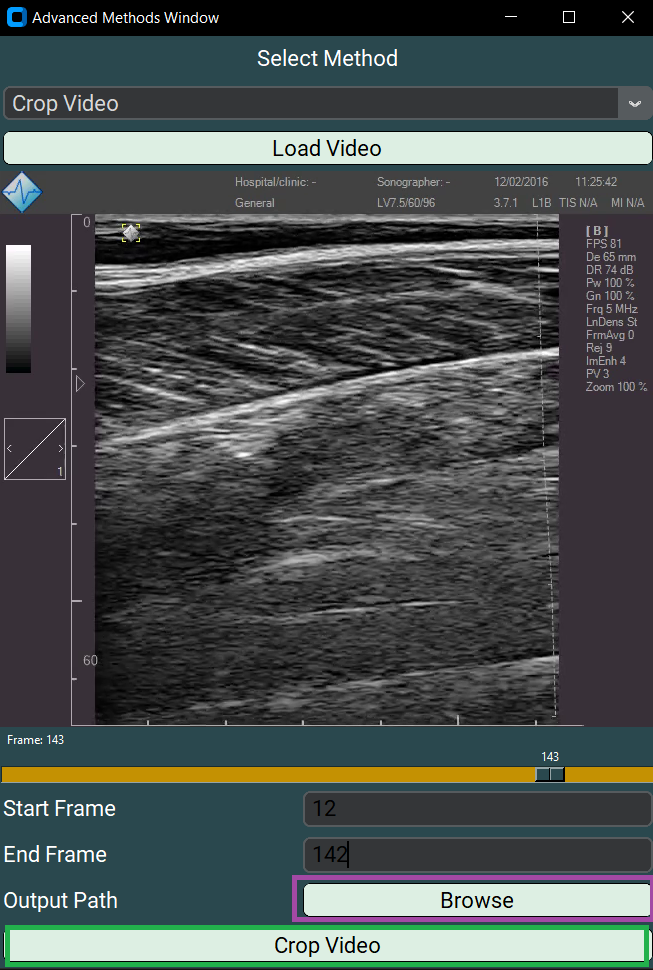Focus the End Frame input field
Viewport: 653px width, 970px height.
pos(477,855)
